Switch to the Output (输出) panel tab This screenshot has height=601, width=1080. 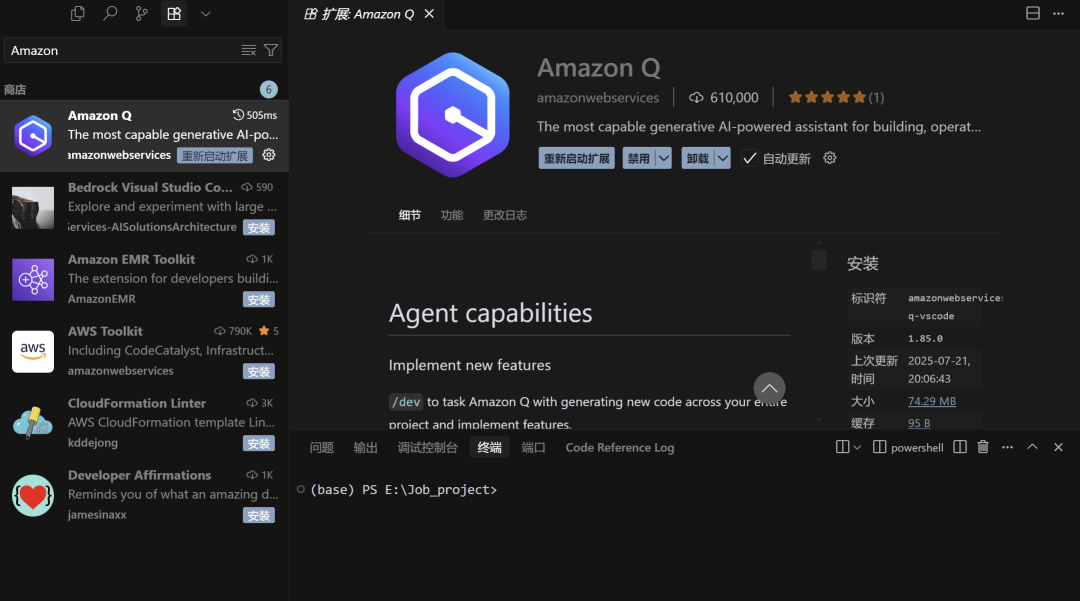click(366, 447)
